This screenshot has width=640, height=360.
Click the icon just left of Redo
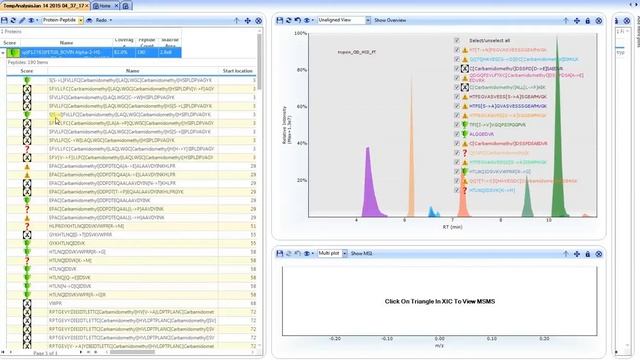click(89, 20)
